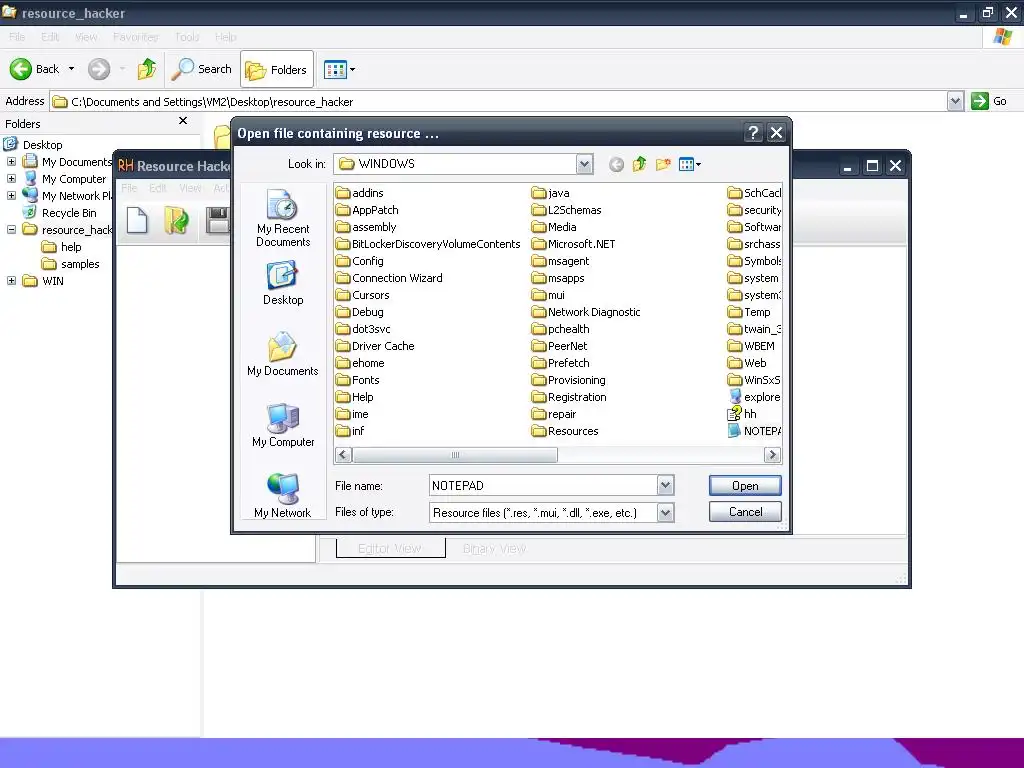
Task: Click Explorer address path field
Action: 498,101
